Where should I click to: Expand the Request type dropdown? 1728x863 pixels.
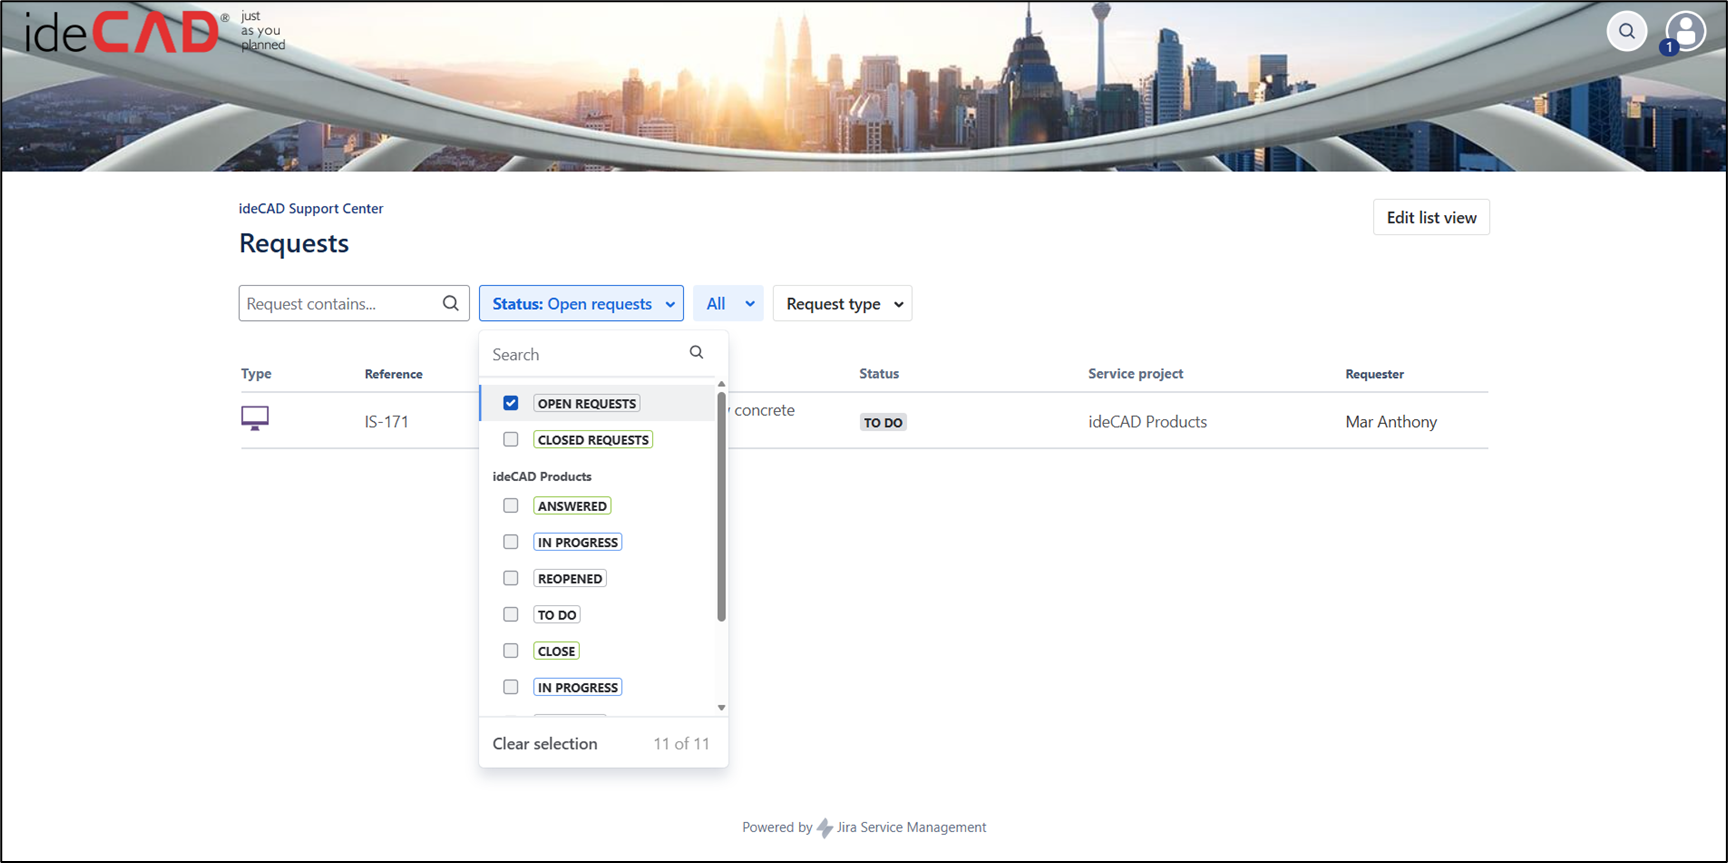(843, 303)
